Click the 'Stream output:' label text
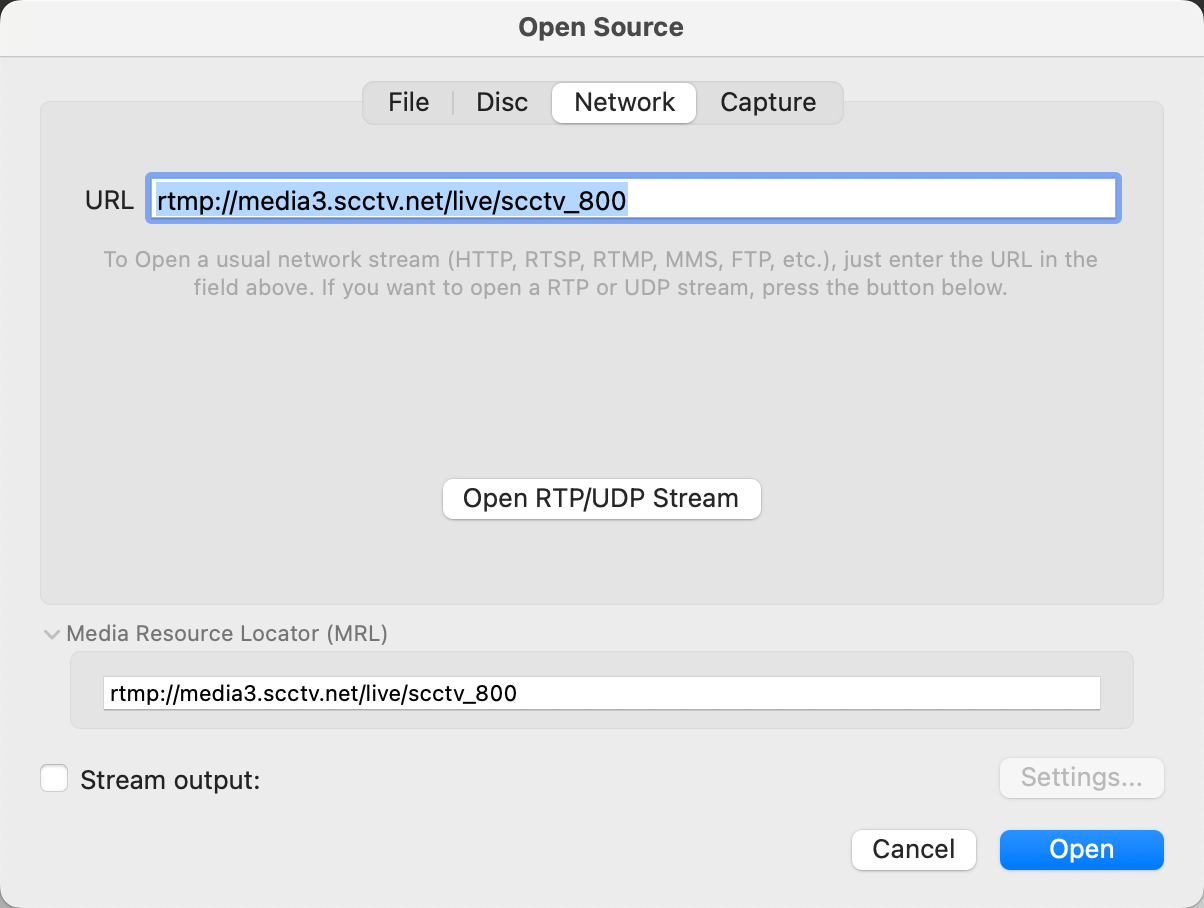 pos(170,780)
